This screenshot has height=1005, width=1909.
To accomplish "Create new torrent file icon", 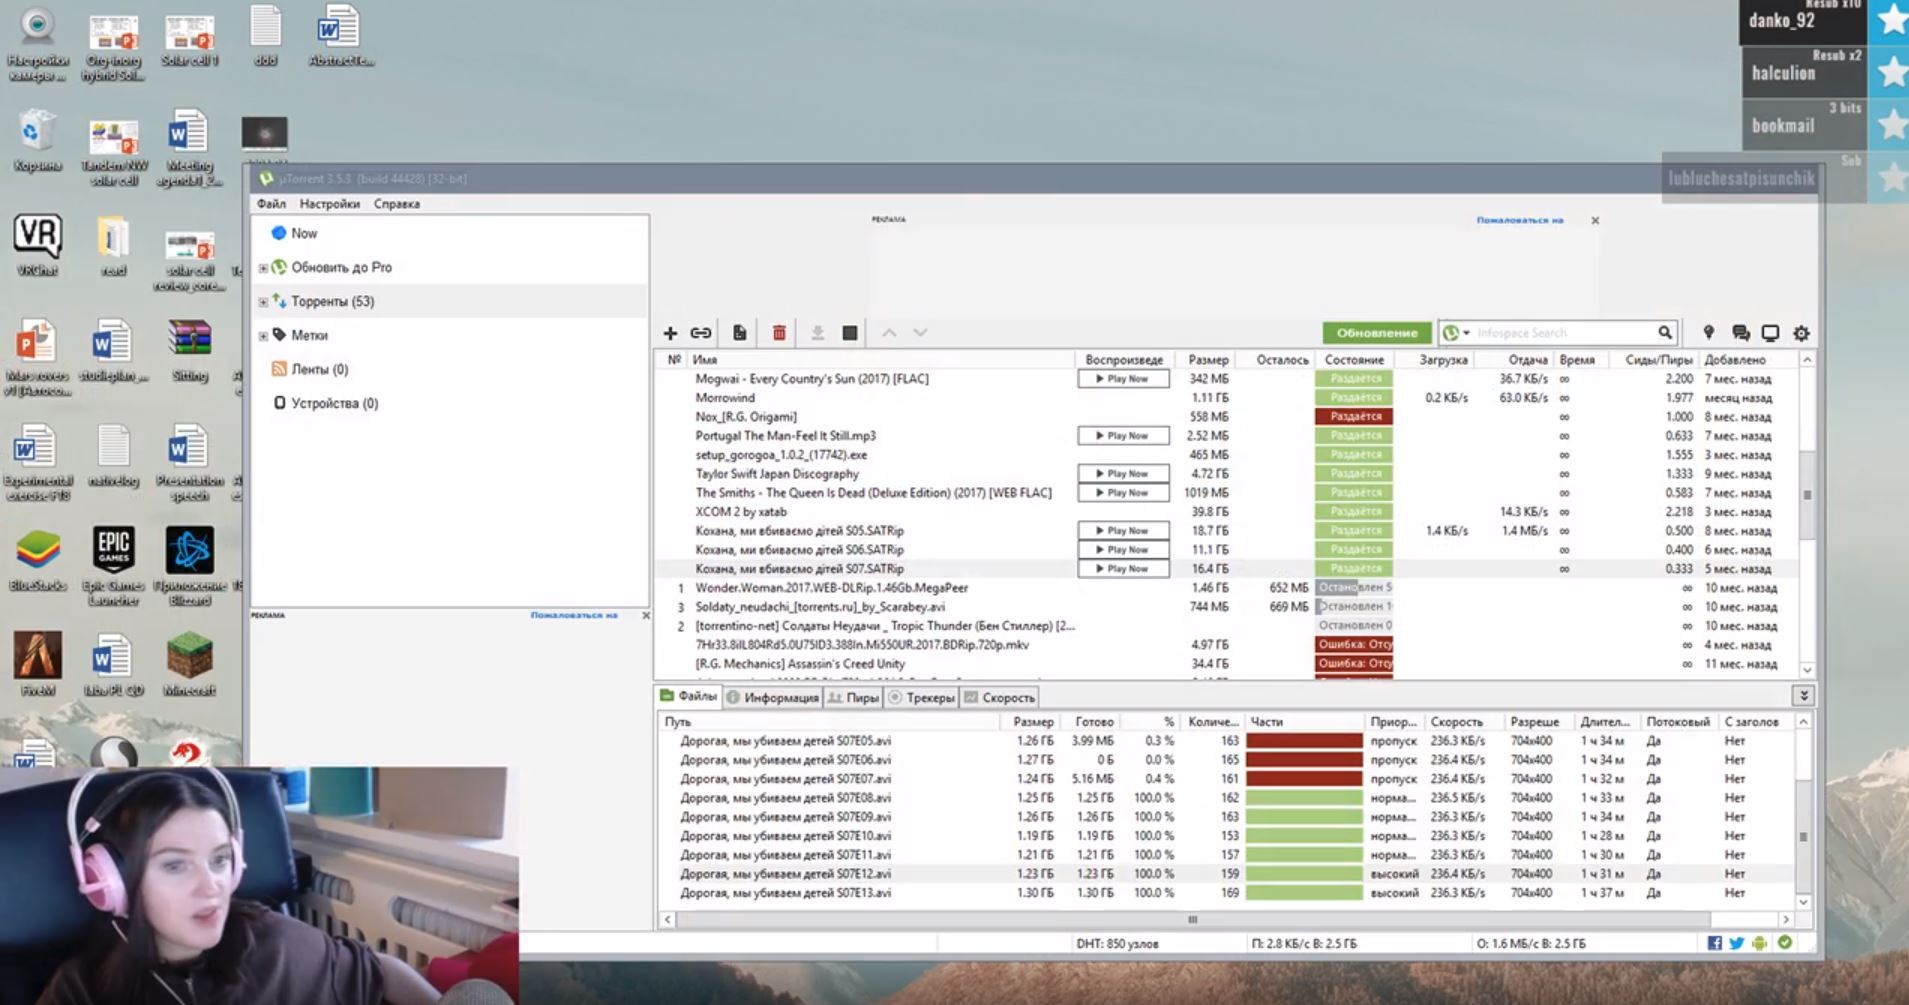I will click(x=740, y=333).
